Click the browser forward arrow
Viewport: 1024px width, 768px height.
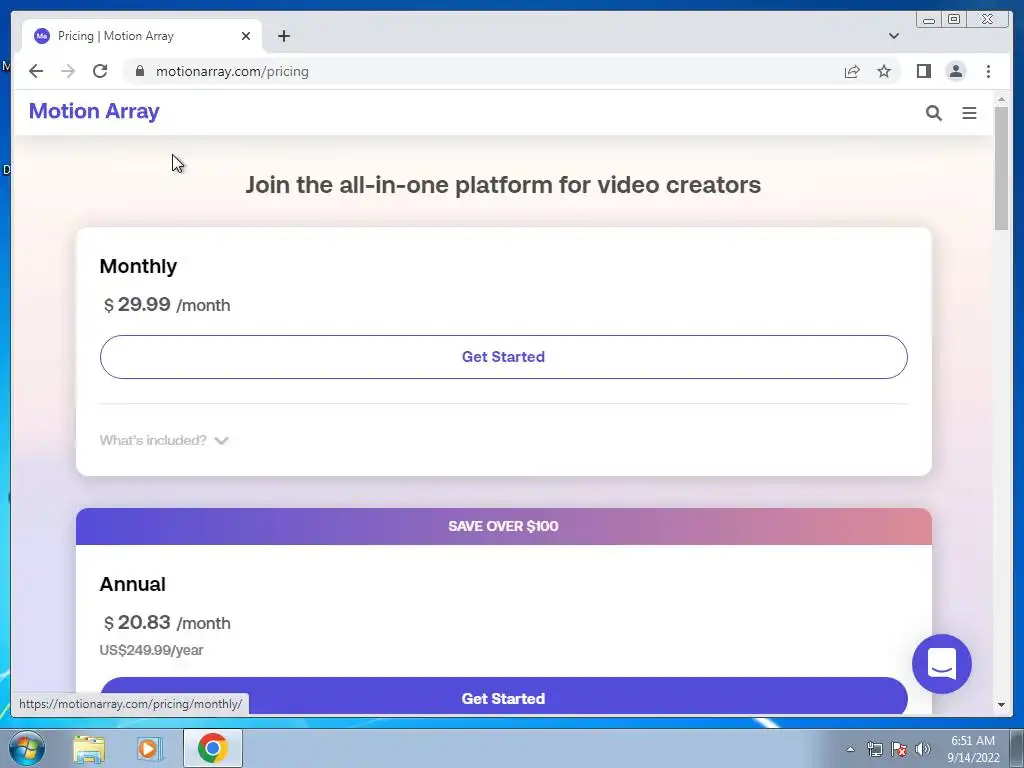point(68,71)
